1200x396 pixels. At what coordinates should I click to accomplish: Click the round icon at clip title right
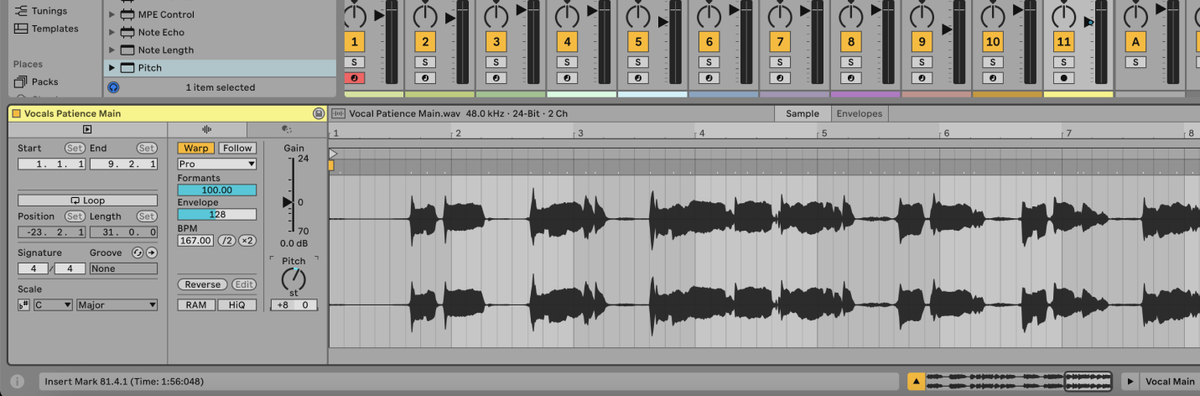[318, 114]
